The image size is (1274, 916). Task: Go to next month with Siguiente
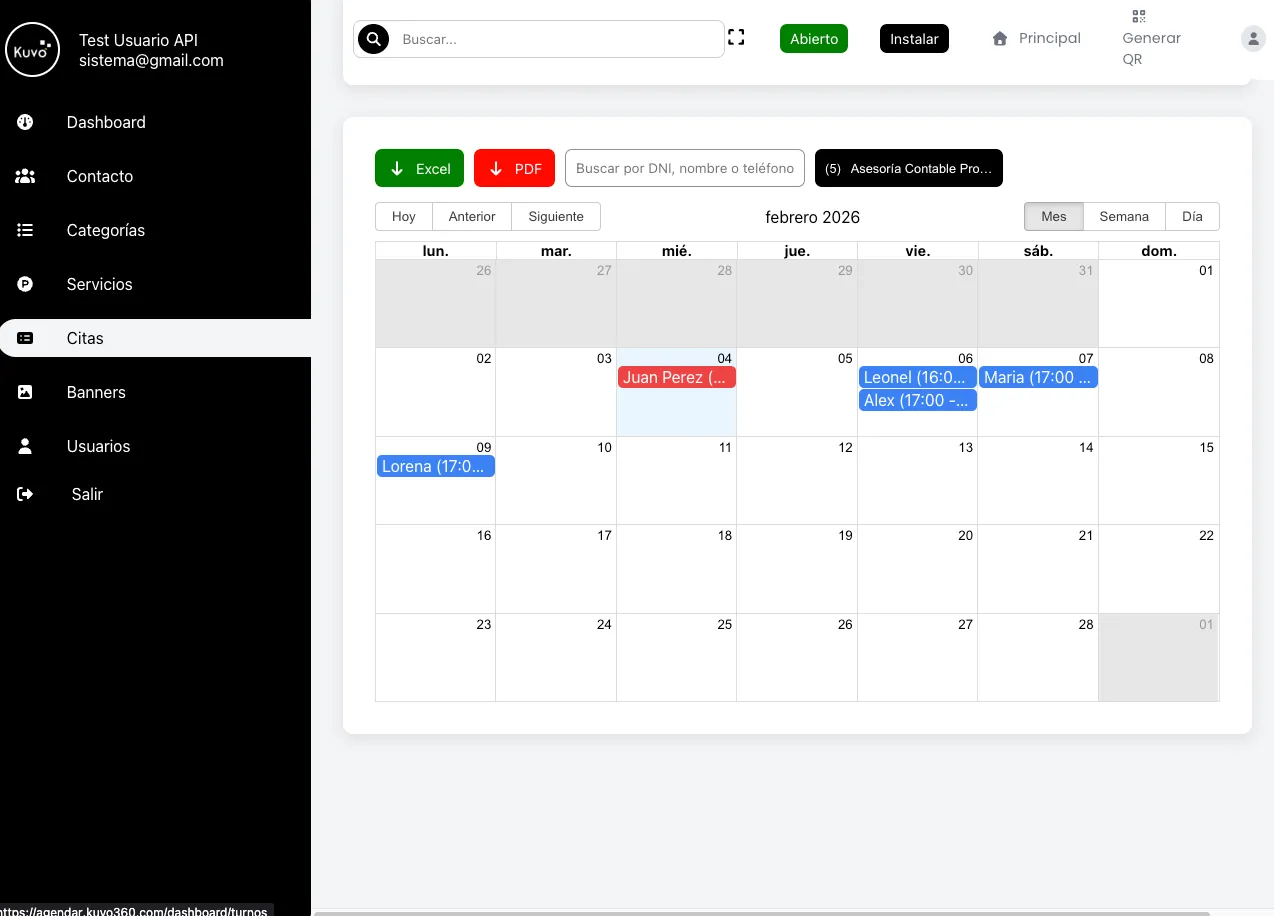(x=556, y=216)
